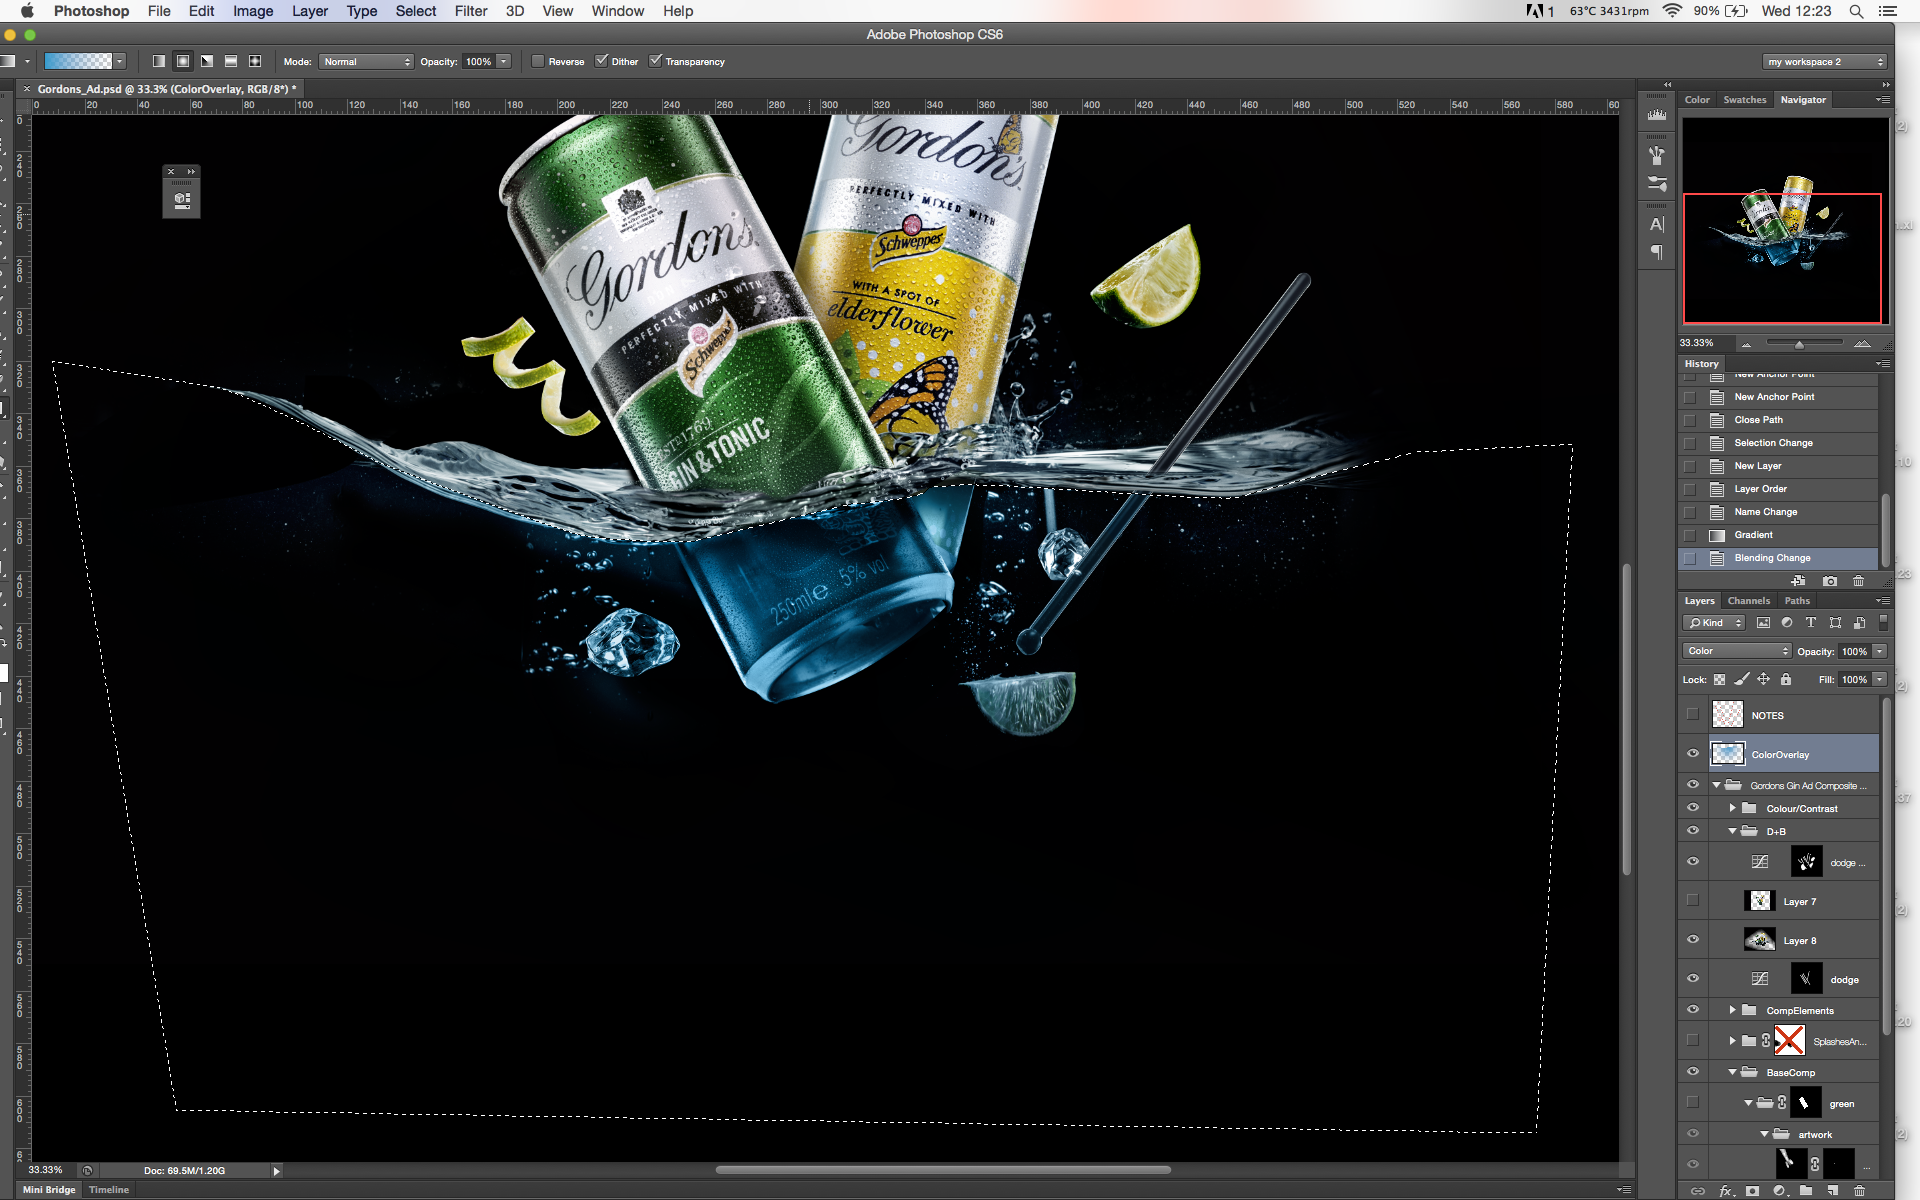Collapse the D+B group
The height and width of the screenshot is (1200, 1920).
(x=1733, y=831)
